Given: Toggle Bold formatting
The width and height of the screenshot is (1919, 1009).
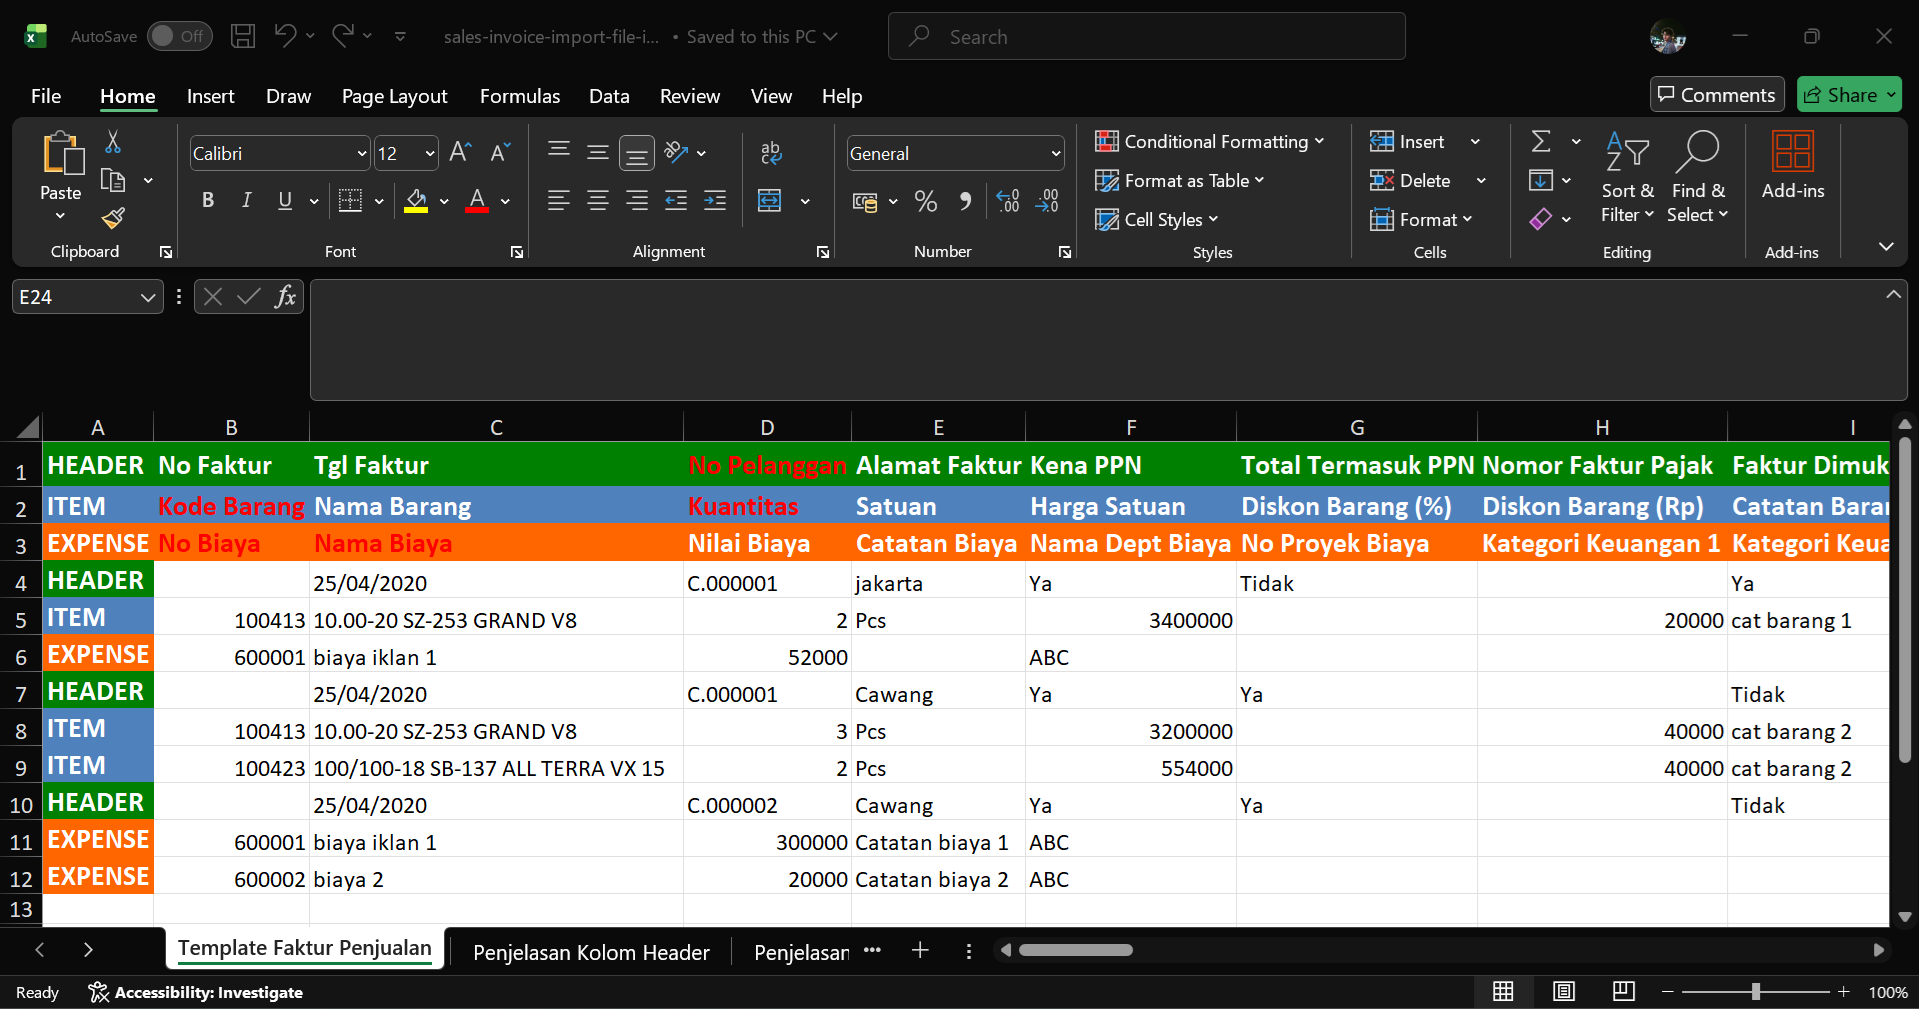Looking at the screenshot, I should tap(208, 200).
